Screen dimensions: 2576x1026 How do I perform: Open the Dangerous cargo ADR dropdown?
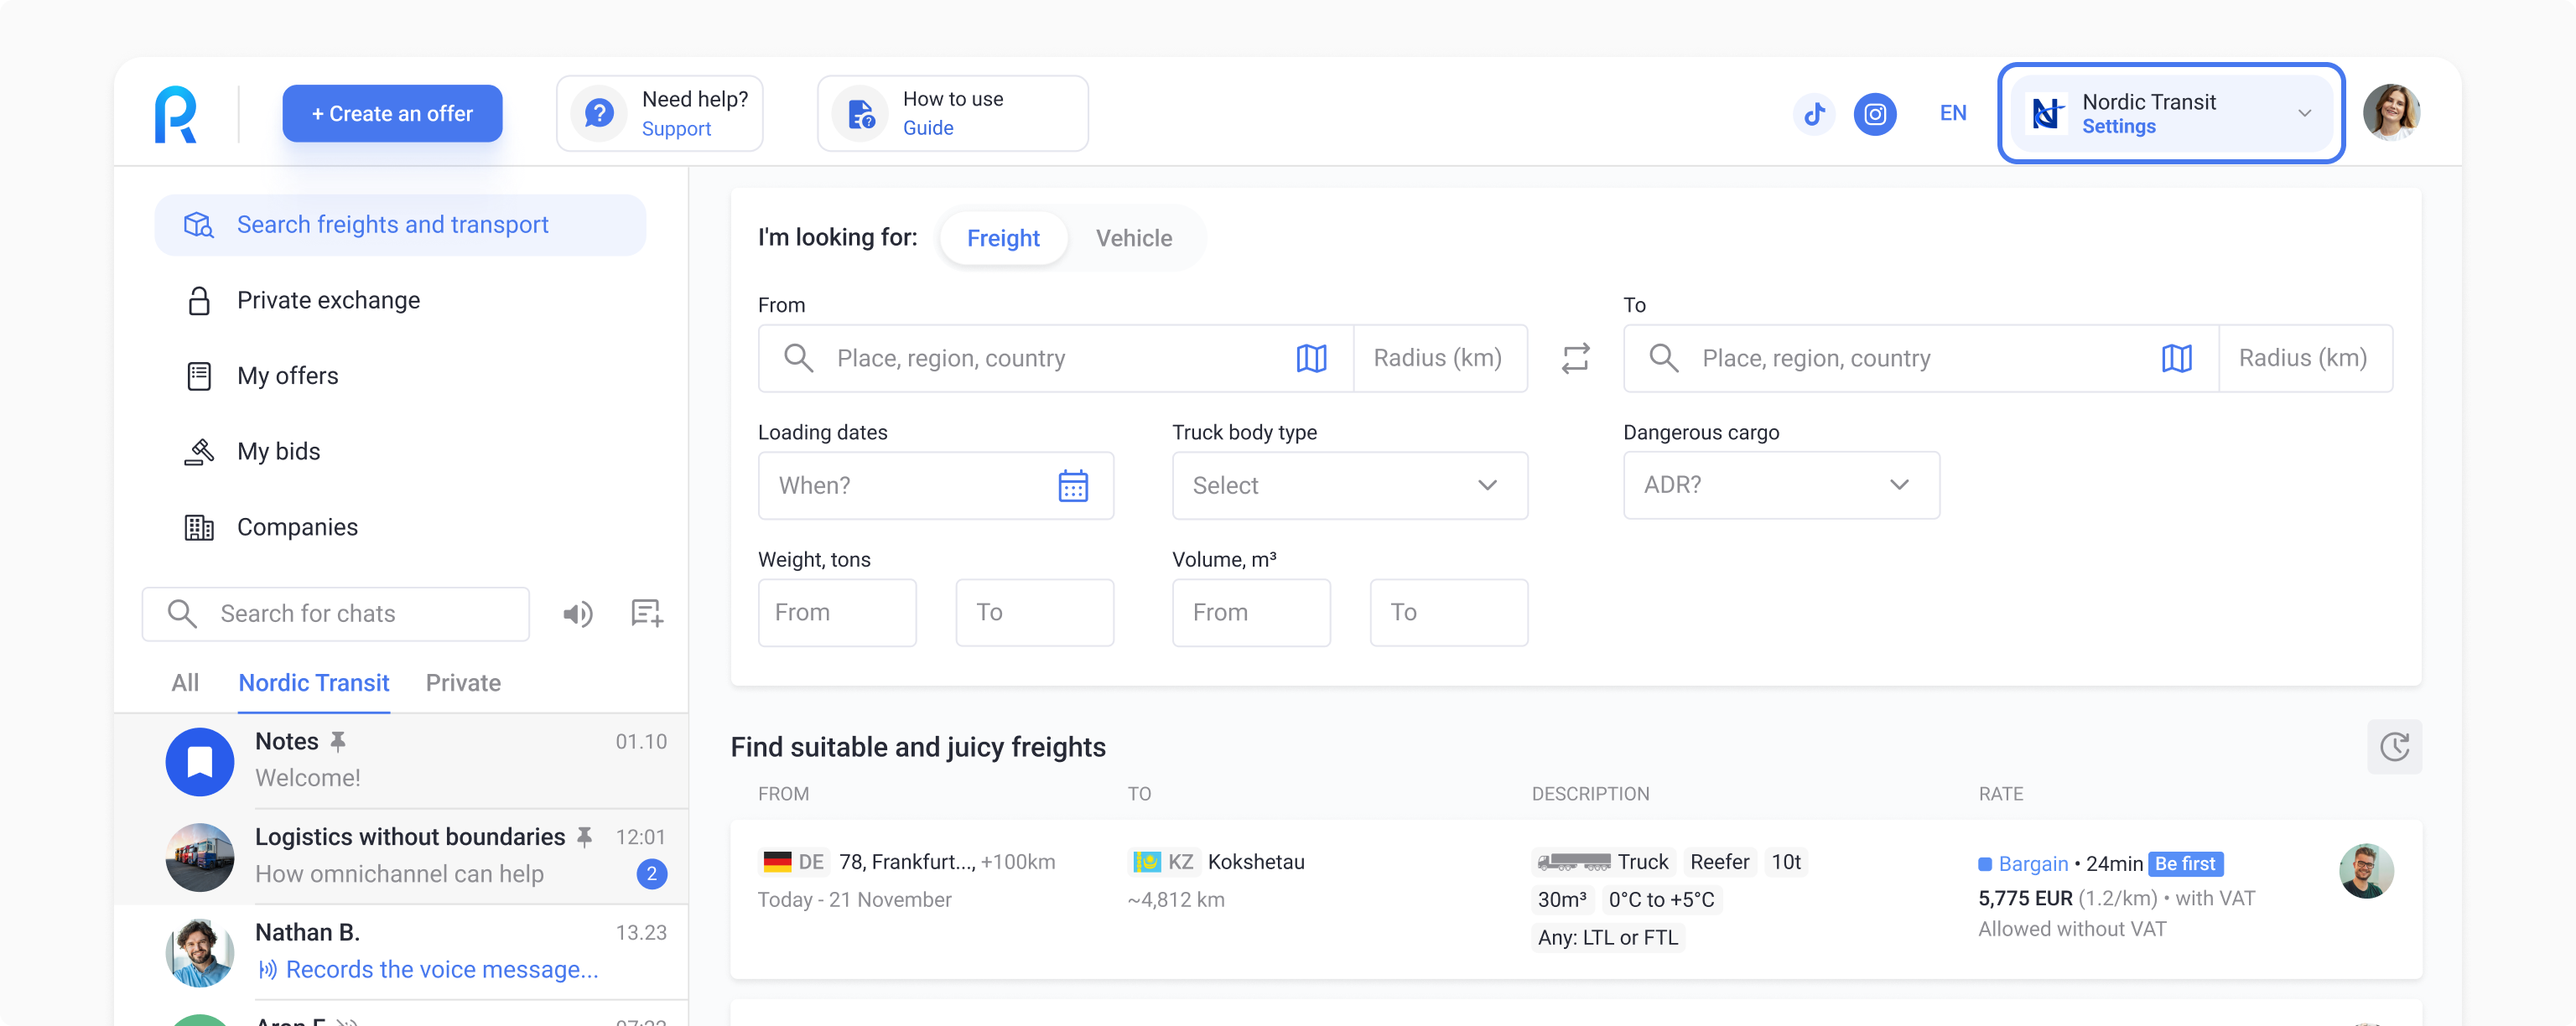coord(1780,486)
